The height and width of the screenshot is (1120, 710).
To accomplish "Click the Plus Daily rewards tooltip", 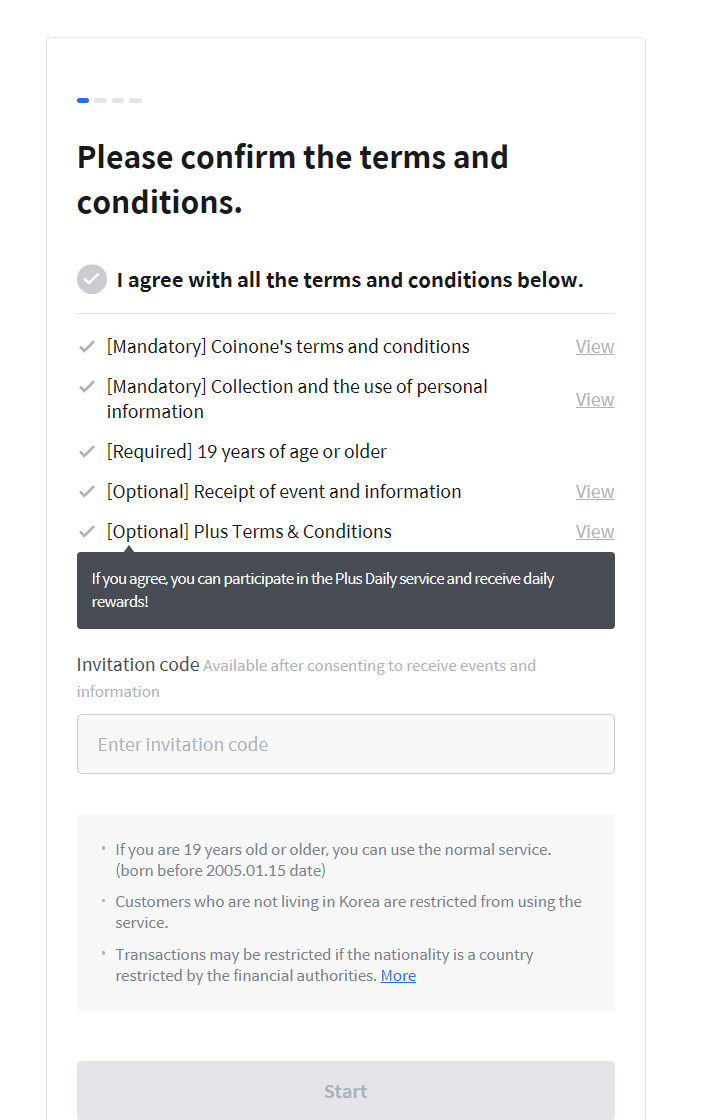I will point(345,591).
